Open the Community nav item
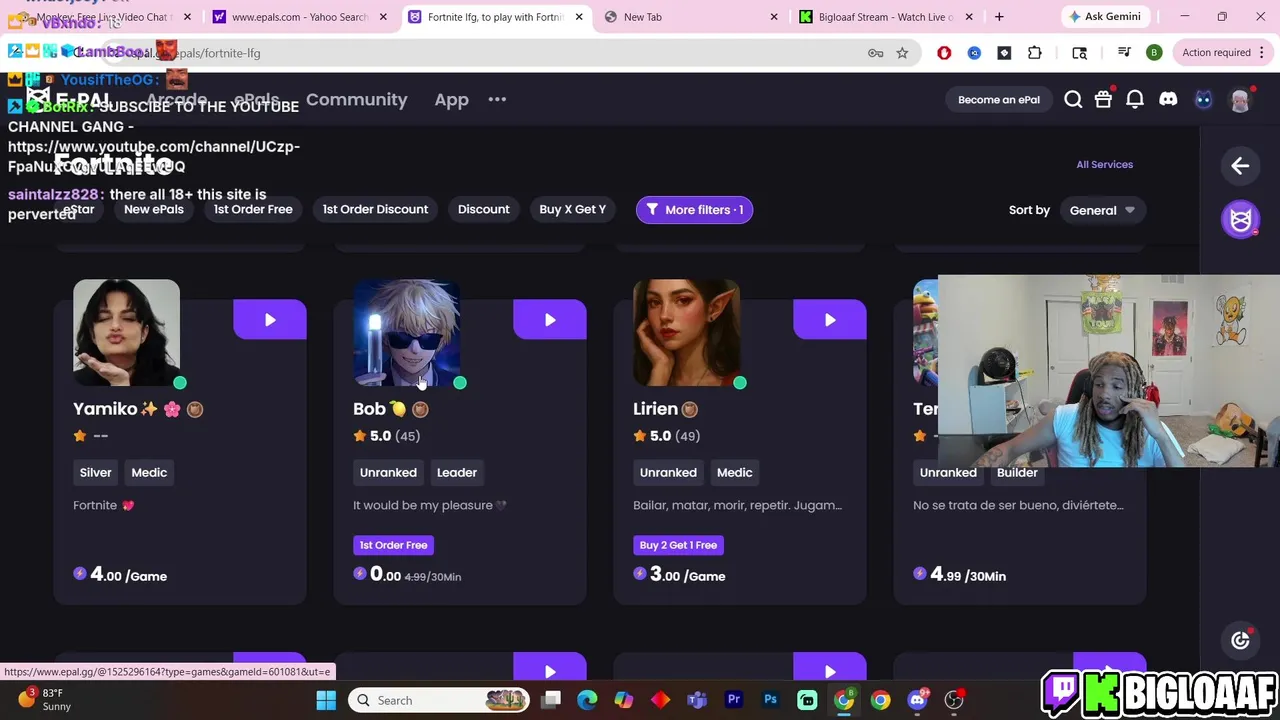This screenshot has height=720, width=1280. pyautogui.click(x=357, y=99)
